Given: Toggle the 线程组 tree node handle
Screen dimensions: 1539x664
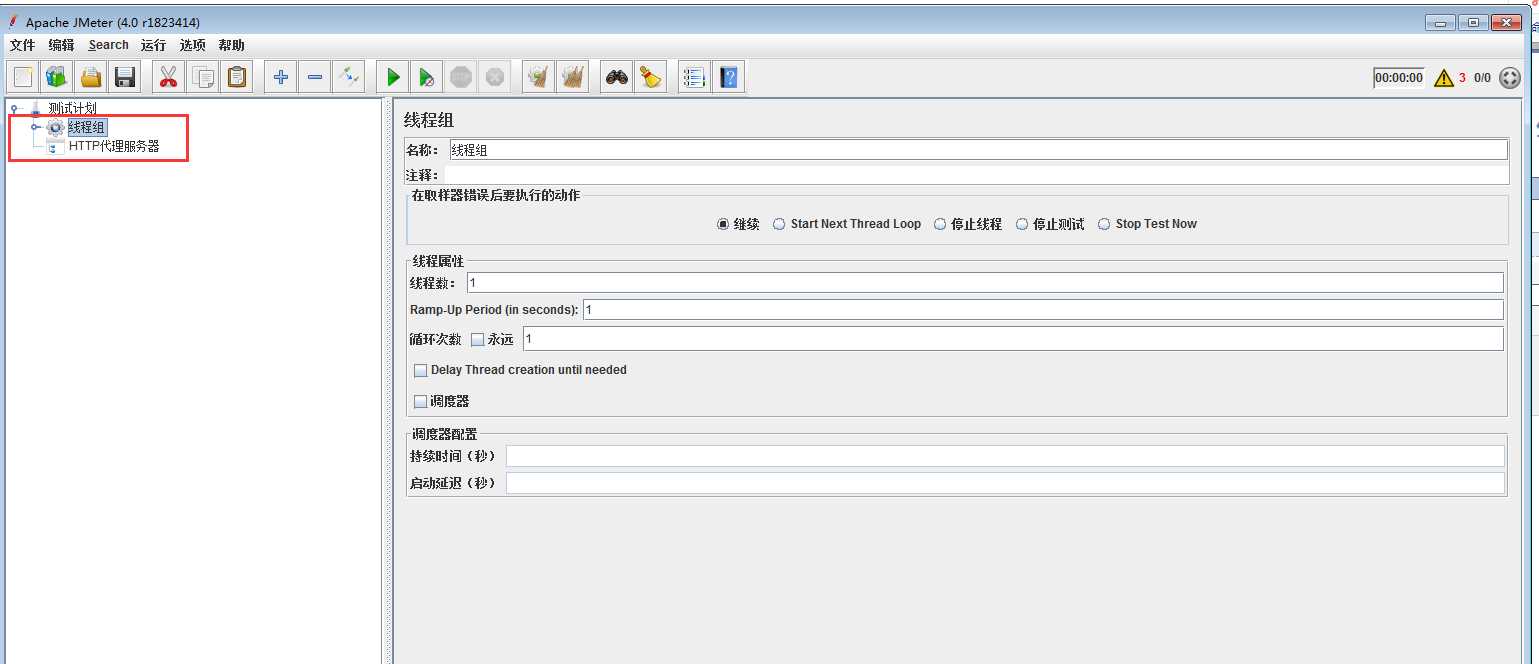Looking at the screenshot, I should tap(35, 127).
